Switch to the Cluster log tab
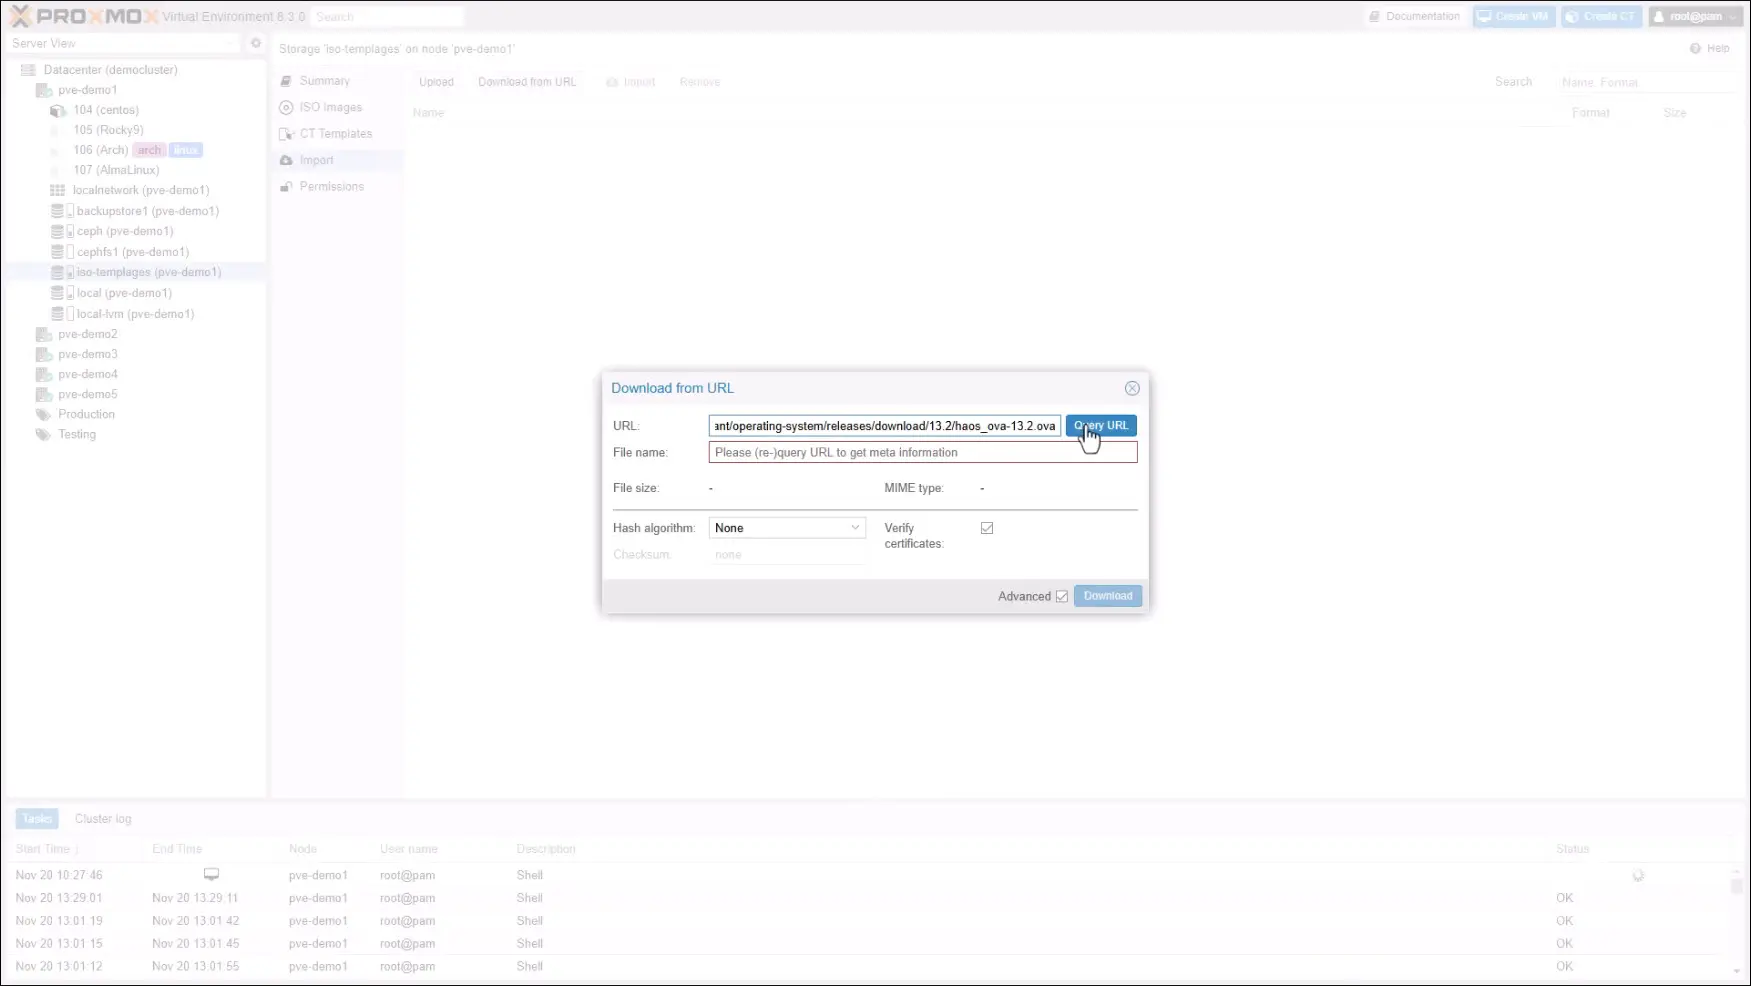Image resolution: width=1751 pixels, height=986 pixels. pyautogui.click(x=103, y=819)
